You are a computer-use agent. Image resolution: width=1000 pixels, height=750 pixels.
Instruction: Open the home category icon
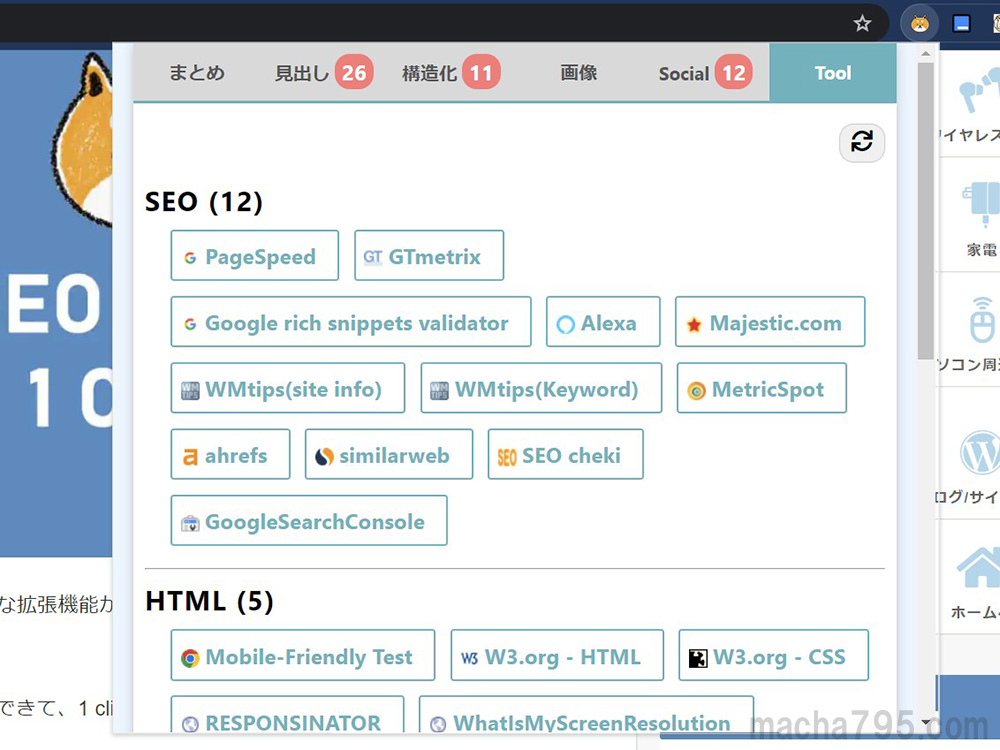[x=979, y=568]
